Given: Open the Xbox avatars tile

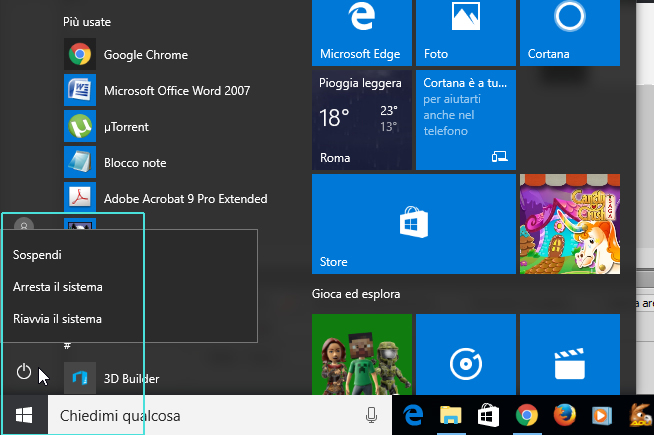Looking at the screenshot, I should click(362, 355).
